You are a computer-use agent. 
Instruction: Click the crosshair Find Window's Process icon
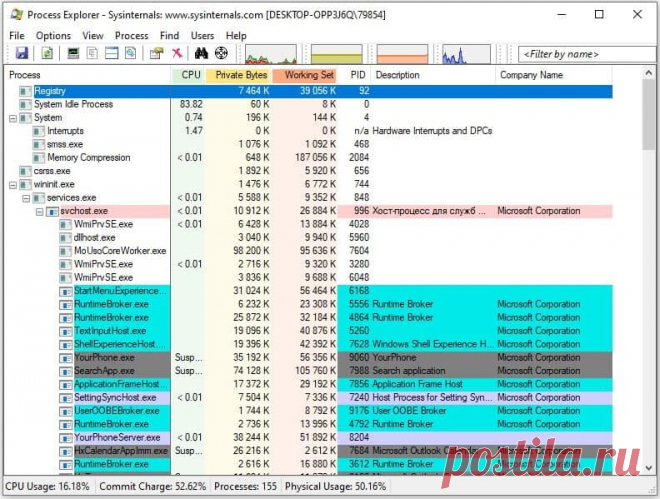click(221, 53)
